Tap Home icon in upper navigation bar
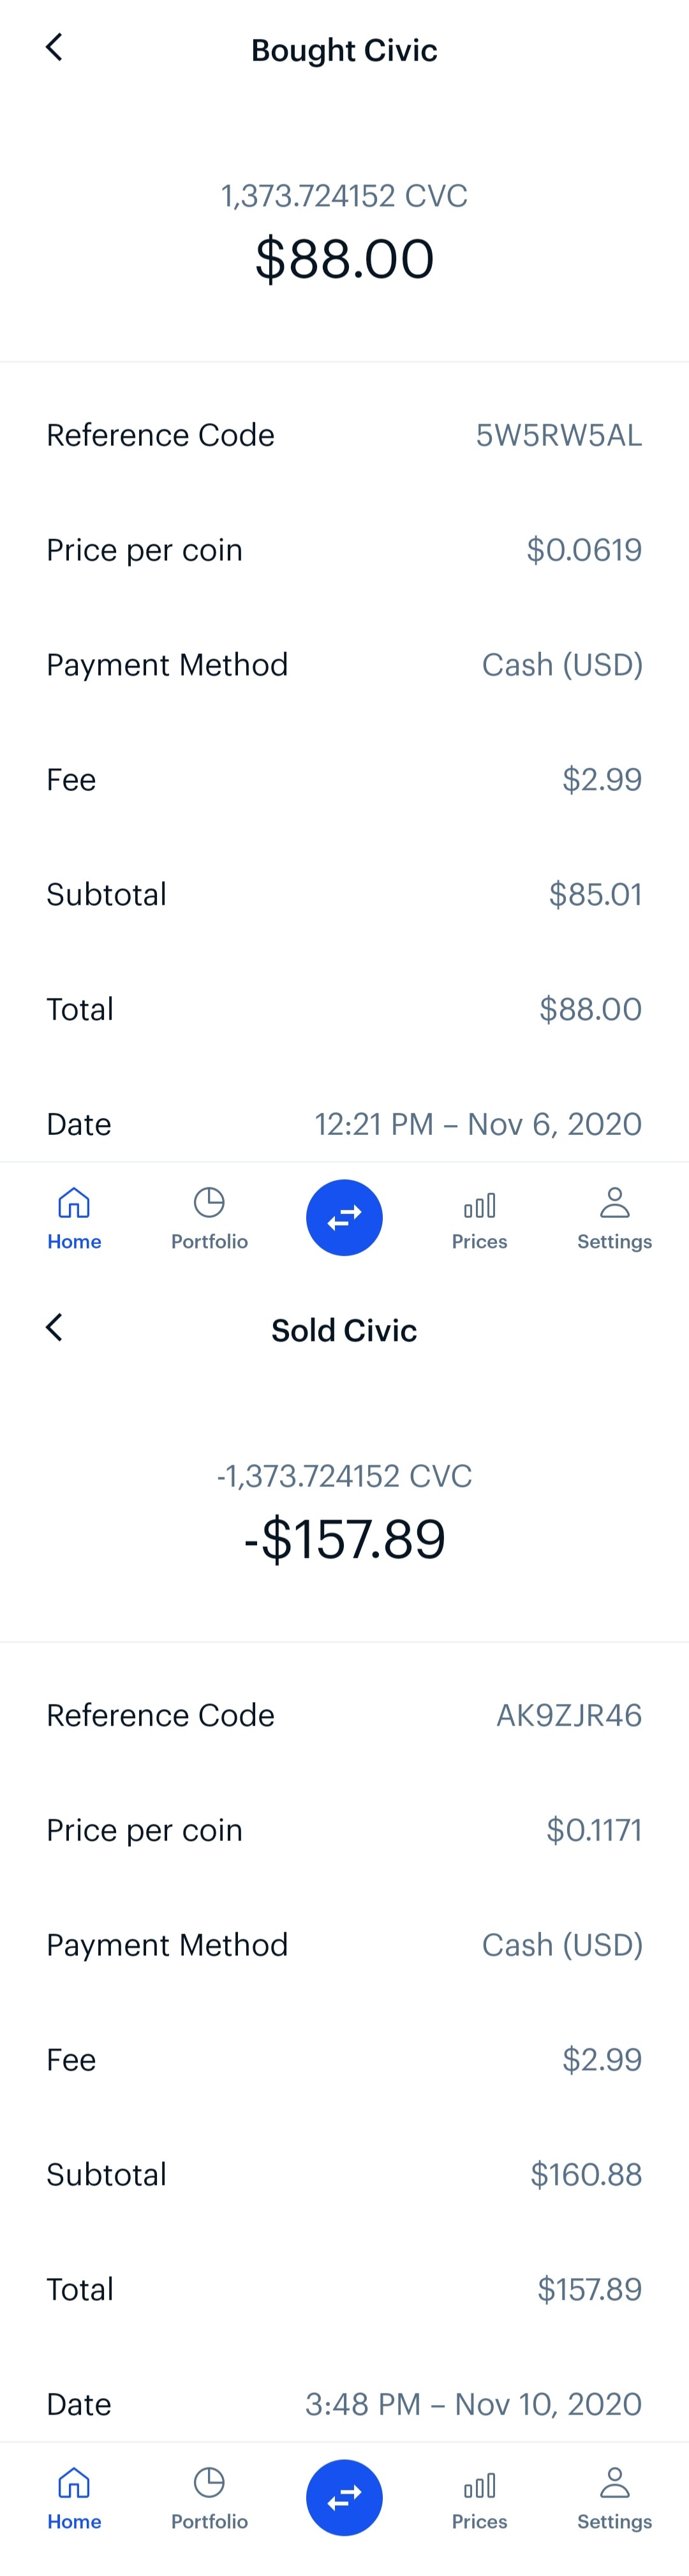Image resolution: width=689 pixels, height=2576 pixels. point(74,1203)
